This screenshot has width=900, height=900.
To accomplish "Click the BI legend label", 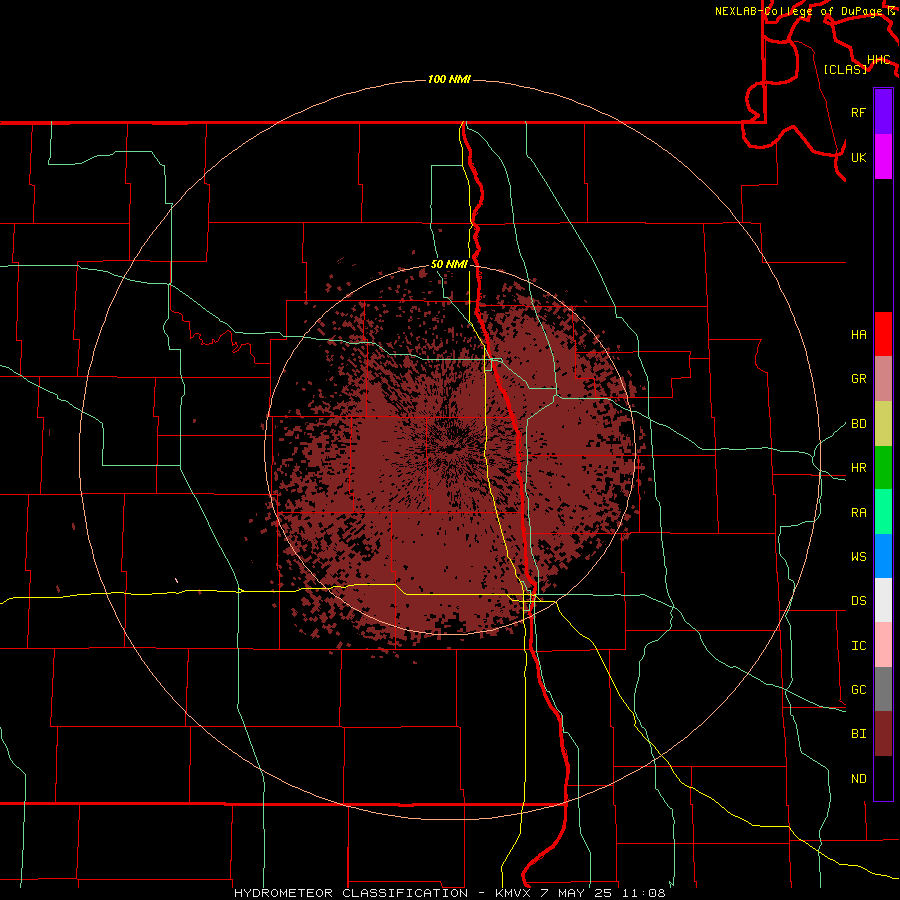I will point(859,734).
